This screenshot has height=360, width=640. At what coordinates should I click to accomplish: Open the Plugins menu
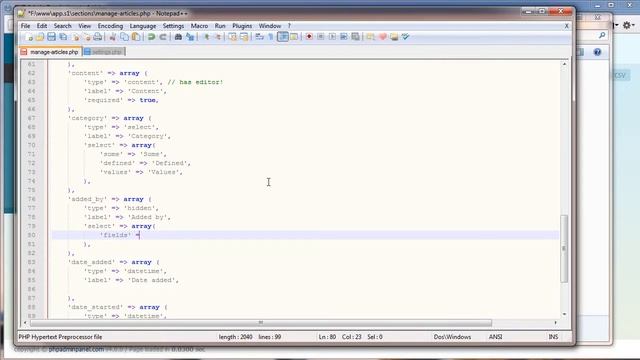pyautogui.click(x=242, y=26)
